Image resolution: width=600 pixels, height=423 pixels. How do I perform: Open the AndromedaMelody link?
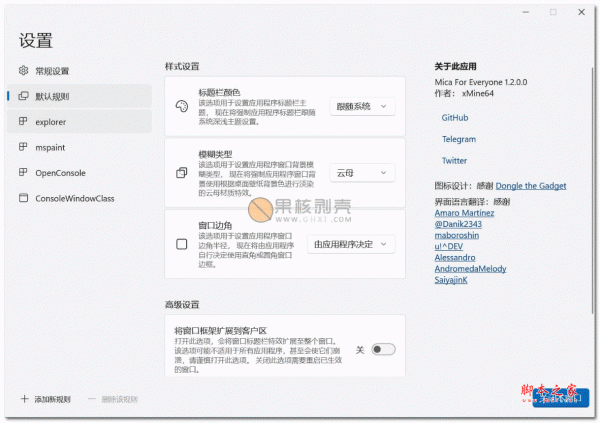pyautogui.click(x=470, y=268)
